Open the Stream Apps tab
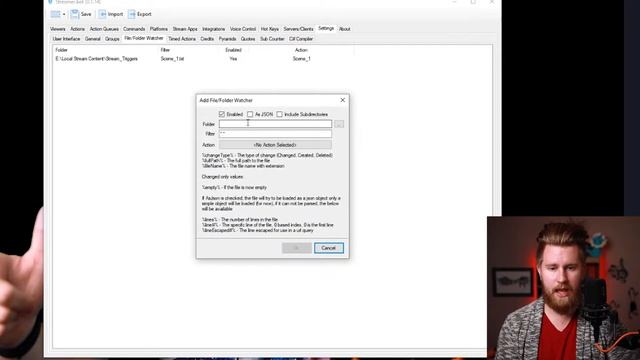This screenshot has height=360, width=640. point(185,29)
